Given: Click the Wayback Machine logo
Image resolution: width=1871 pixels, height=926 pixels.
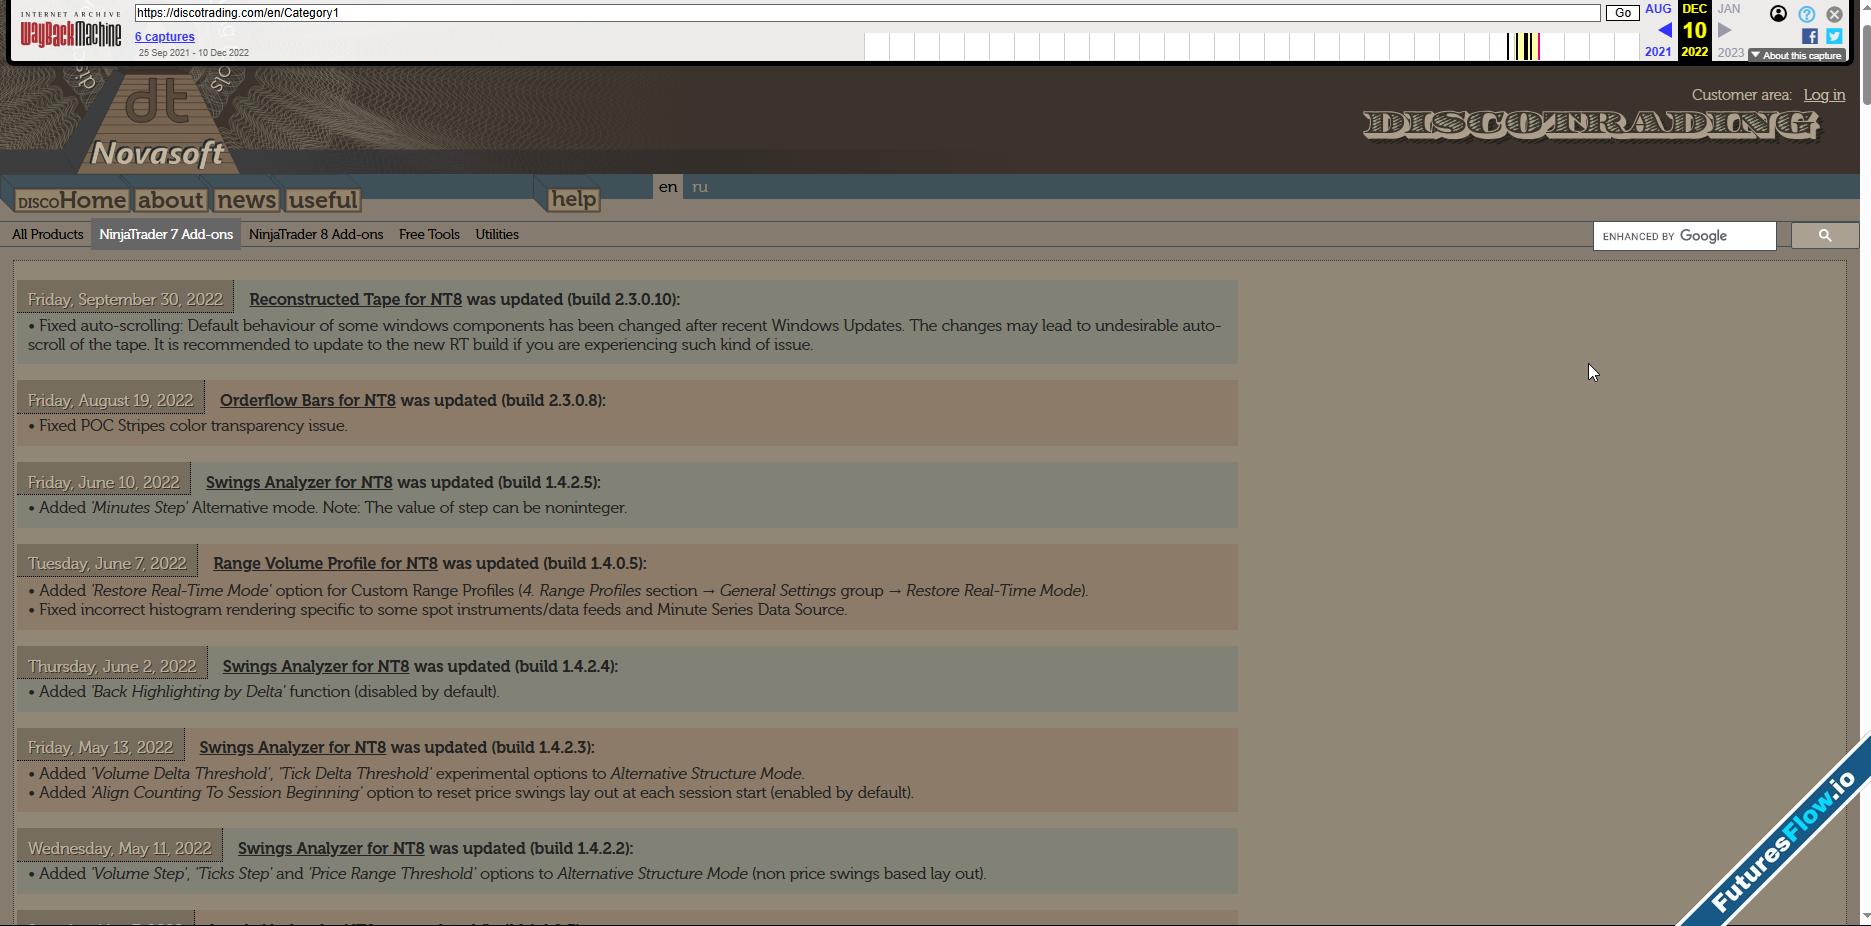Looking at the screenshot, I should click(x=70, y=33).
